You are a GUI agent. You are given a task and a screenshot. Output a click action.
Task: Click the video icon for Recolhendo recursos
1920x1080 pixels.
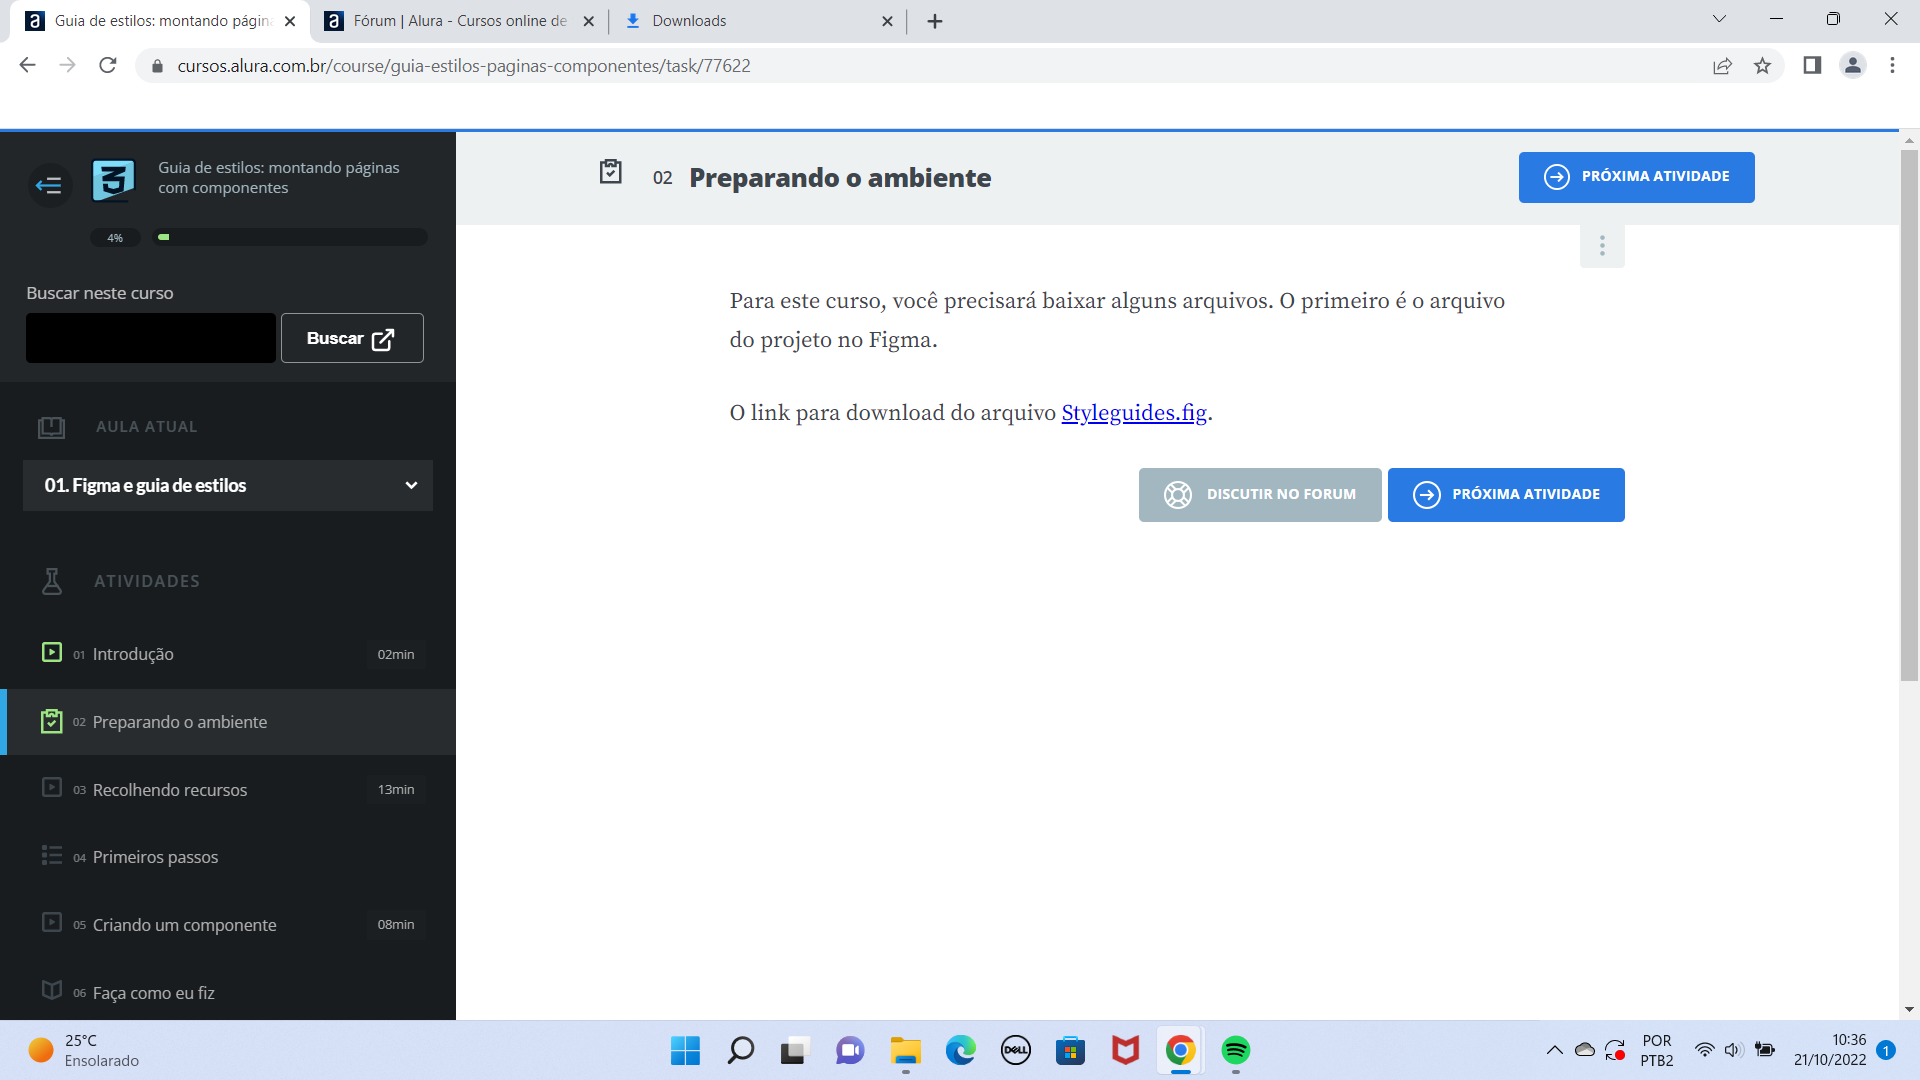tap(52, 788)
